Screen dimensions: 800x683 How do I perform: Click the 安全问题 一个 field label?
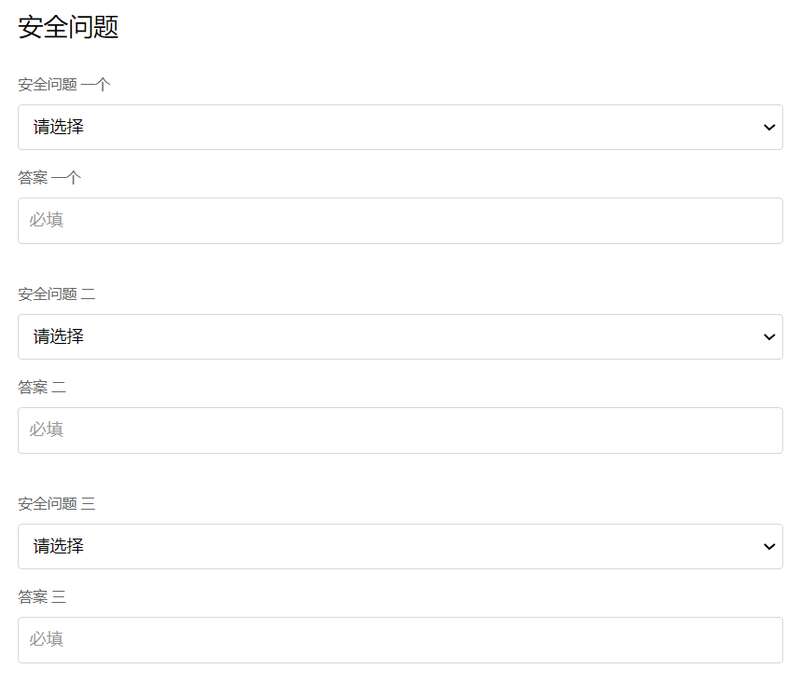[64, 84]
